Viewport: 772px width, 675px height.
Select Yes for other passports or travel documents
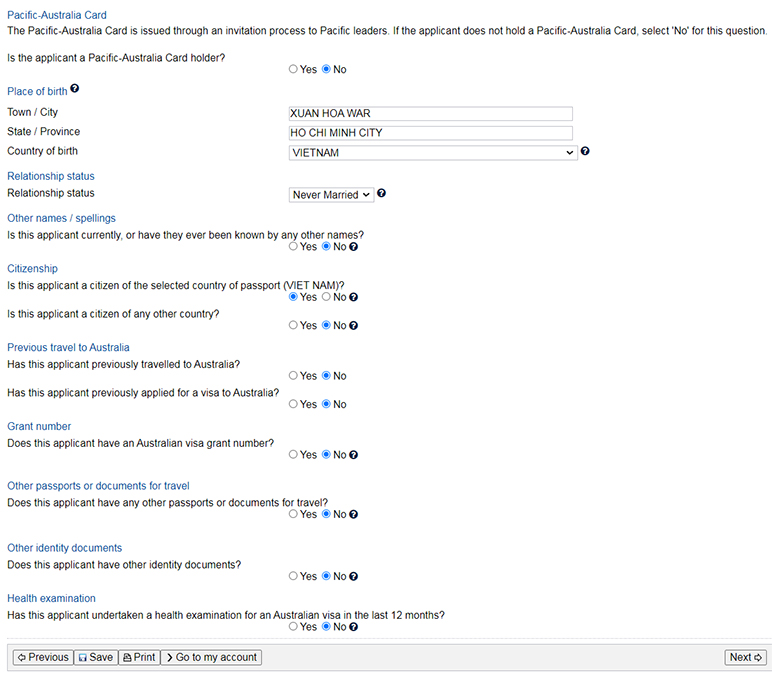(x=293, y=514)
